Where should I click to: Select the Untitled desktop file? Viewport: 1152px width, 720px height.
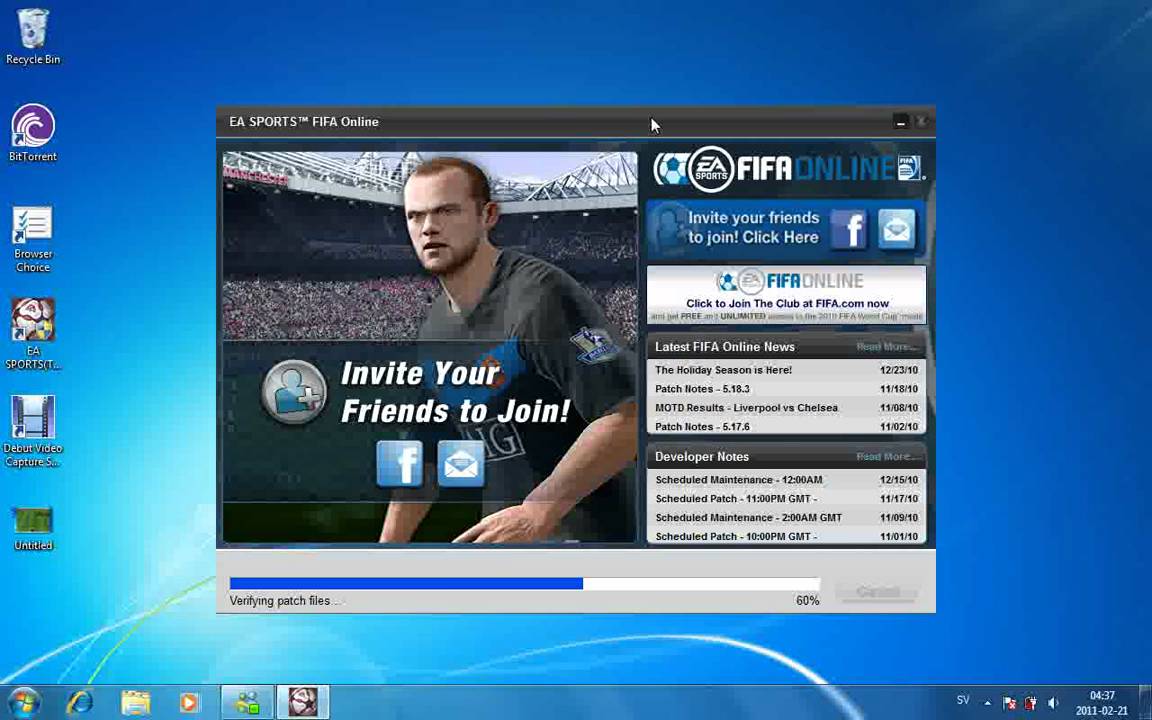(x=33, y=528)
